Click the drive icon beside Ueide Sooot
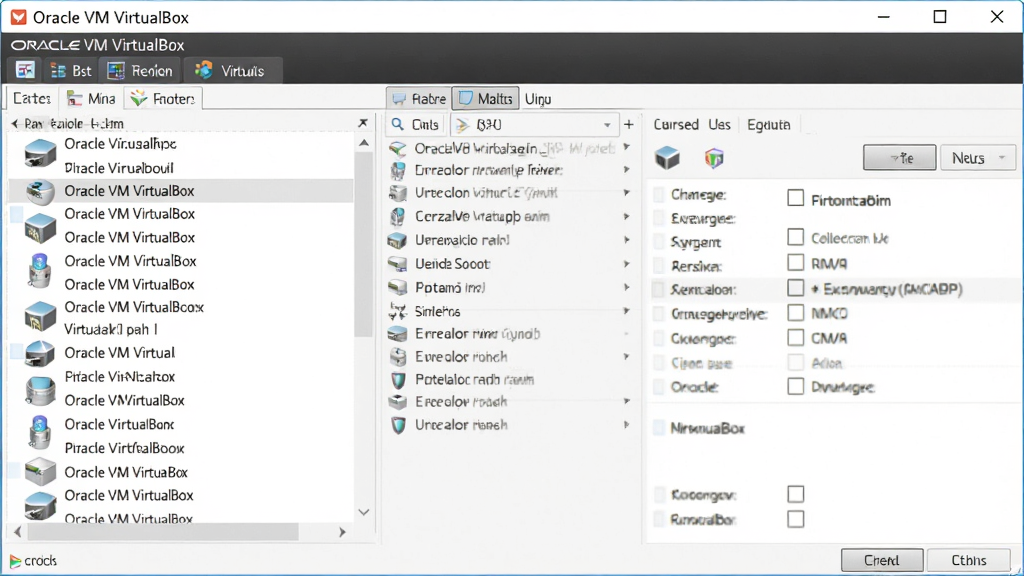This screenshot has width=1024, height=576. [x=398, y=264]
